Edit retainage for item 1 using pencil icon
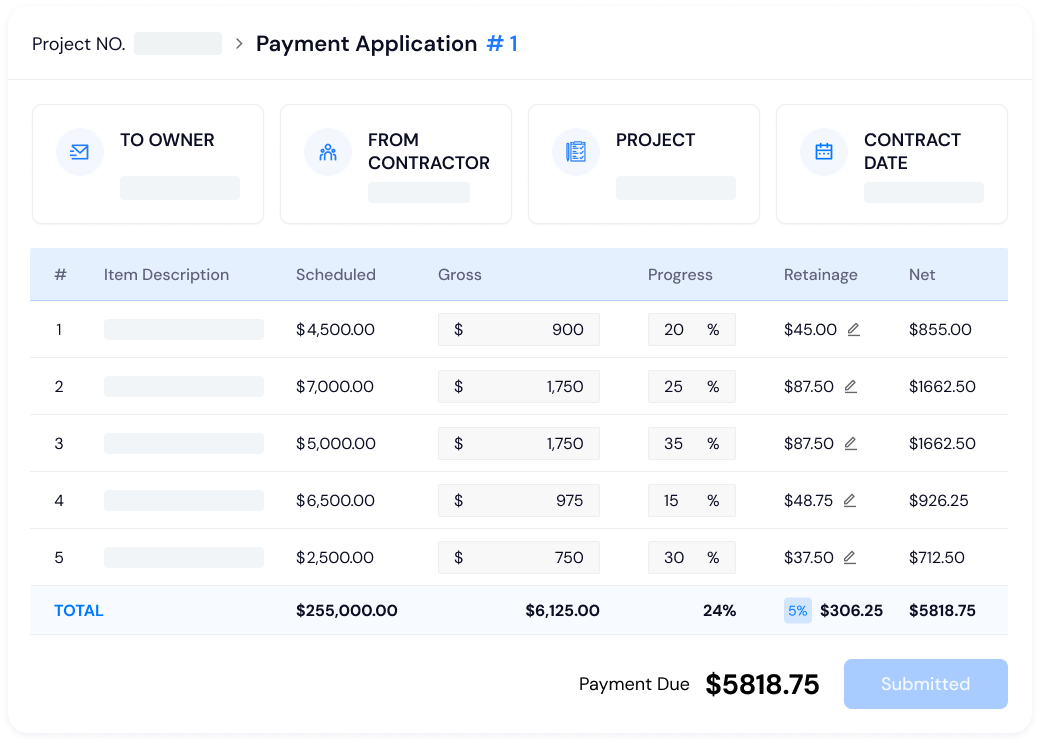Screen dimensions: 1040x743 [x=852, y=329]
